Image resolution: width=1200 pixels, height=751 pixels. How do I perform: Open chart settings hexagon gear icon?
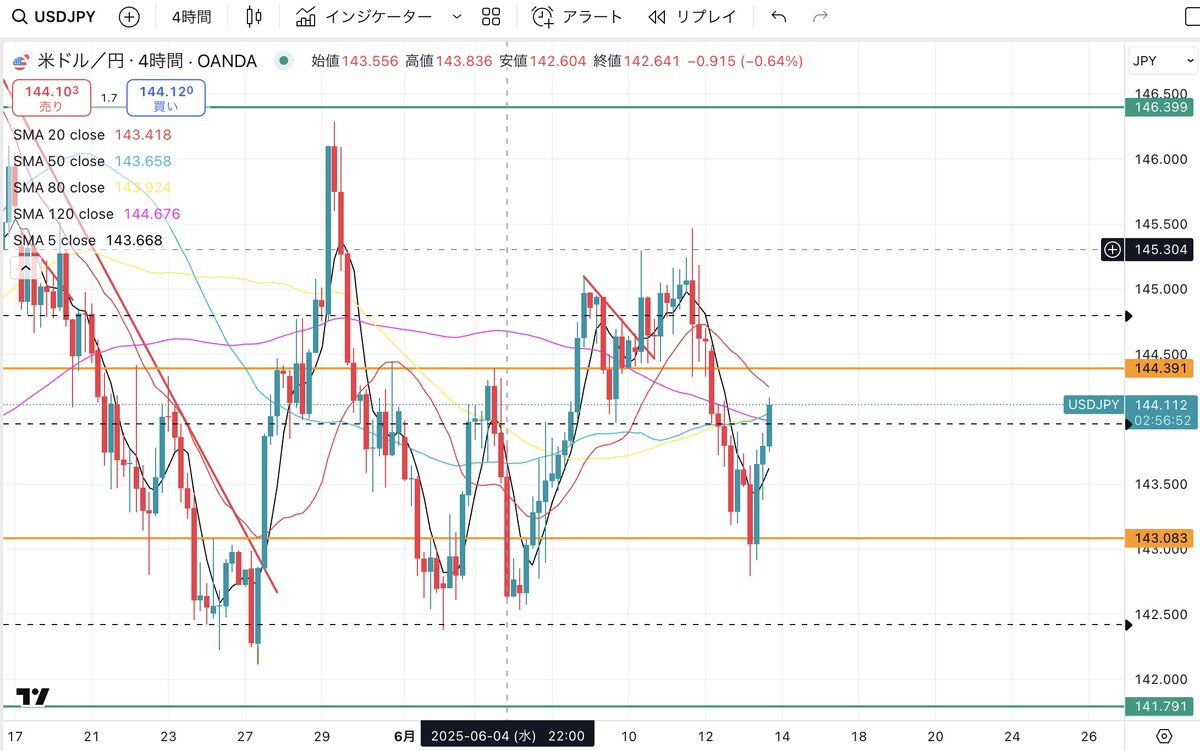point(1163,736)
